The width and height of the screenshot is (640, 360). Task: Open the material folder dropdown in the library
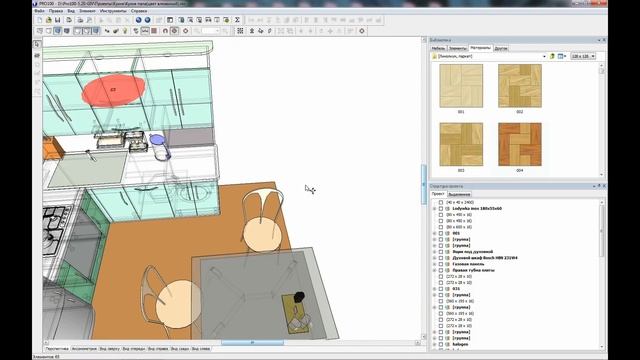pos(544,56)
